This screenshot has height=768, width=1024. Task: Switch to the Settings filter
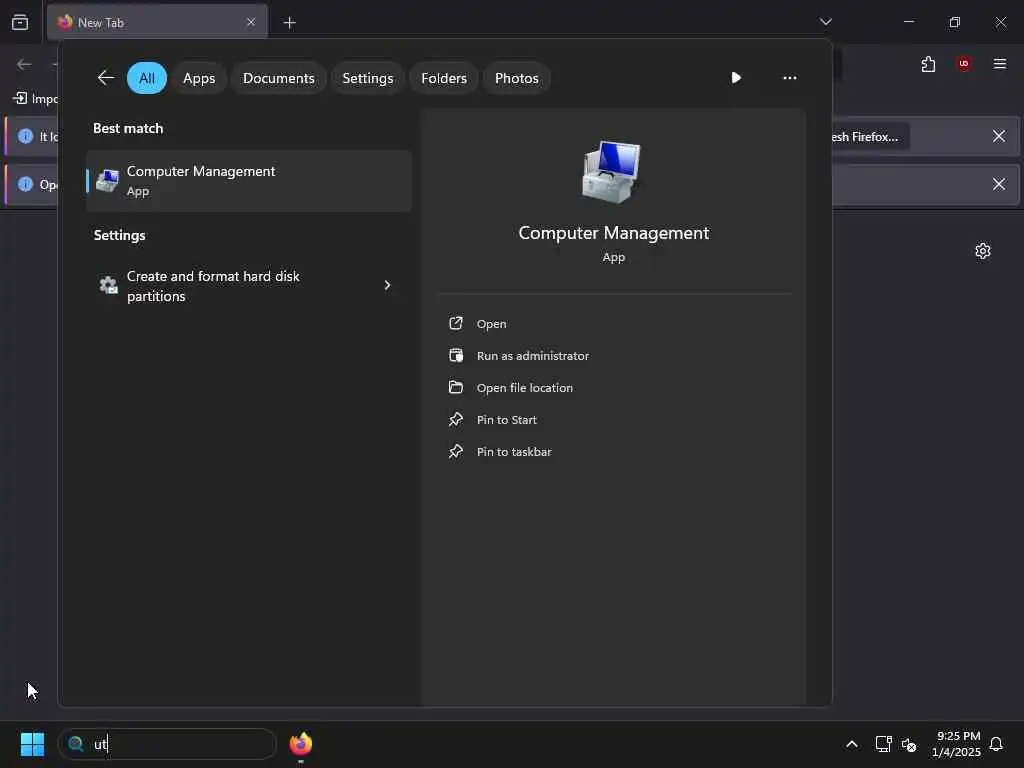coord(368,78)
